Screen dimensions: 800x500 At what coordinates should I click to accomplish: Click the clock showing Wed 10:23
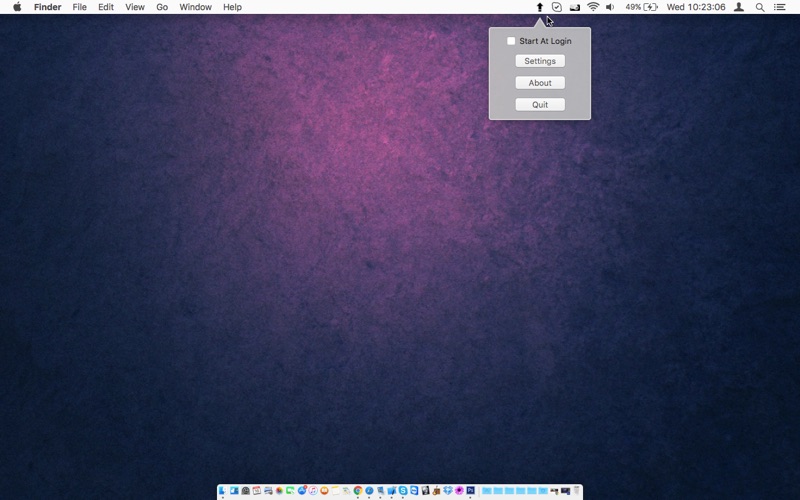(696, 7)
